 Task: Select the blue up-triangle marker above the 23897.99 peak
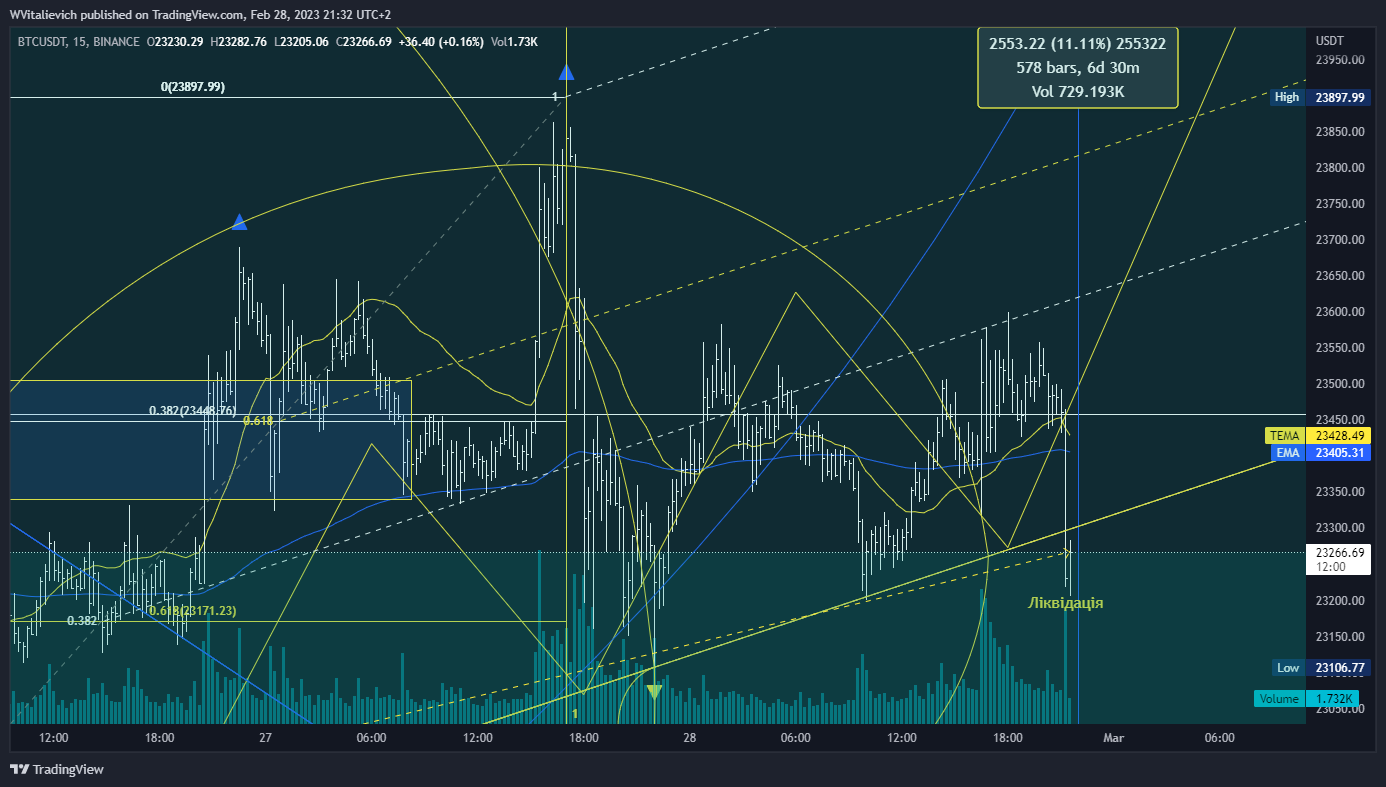[x=567, y=73]
